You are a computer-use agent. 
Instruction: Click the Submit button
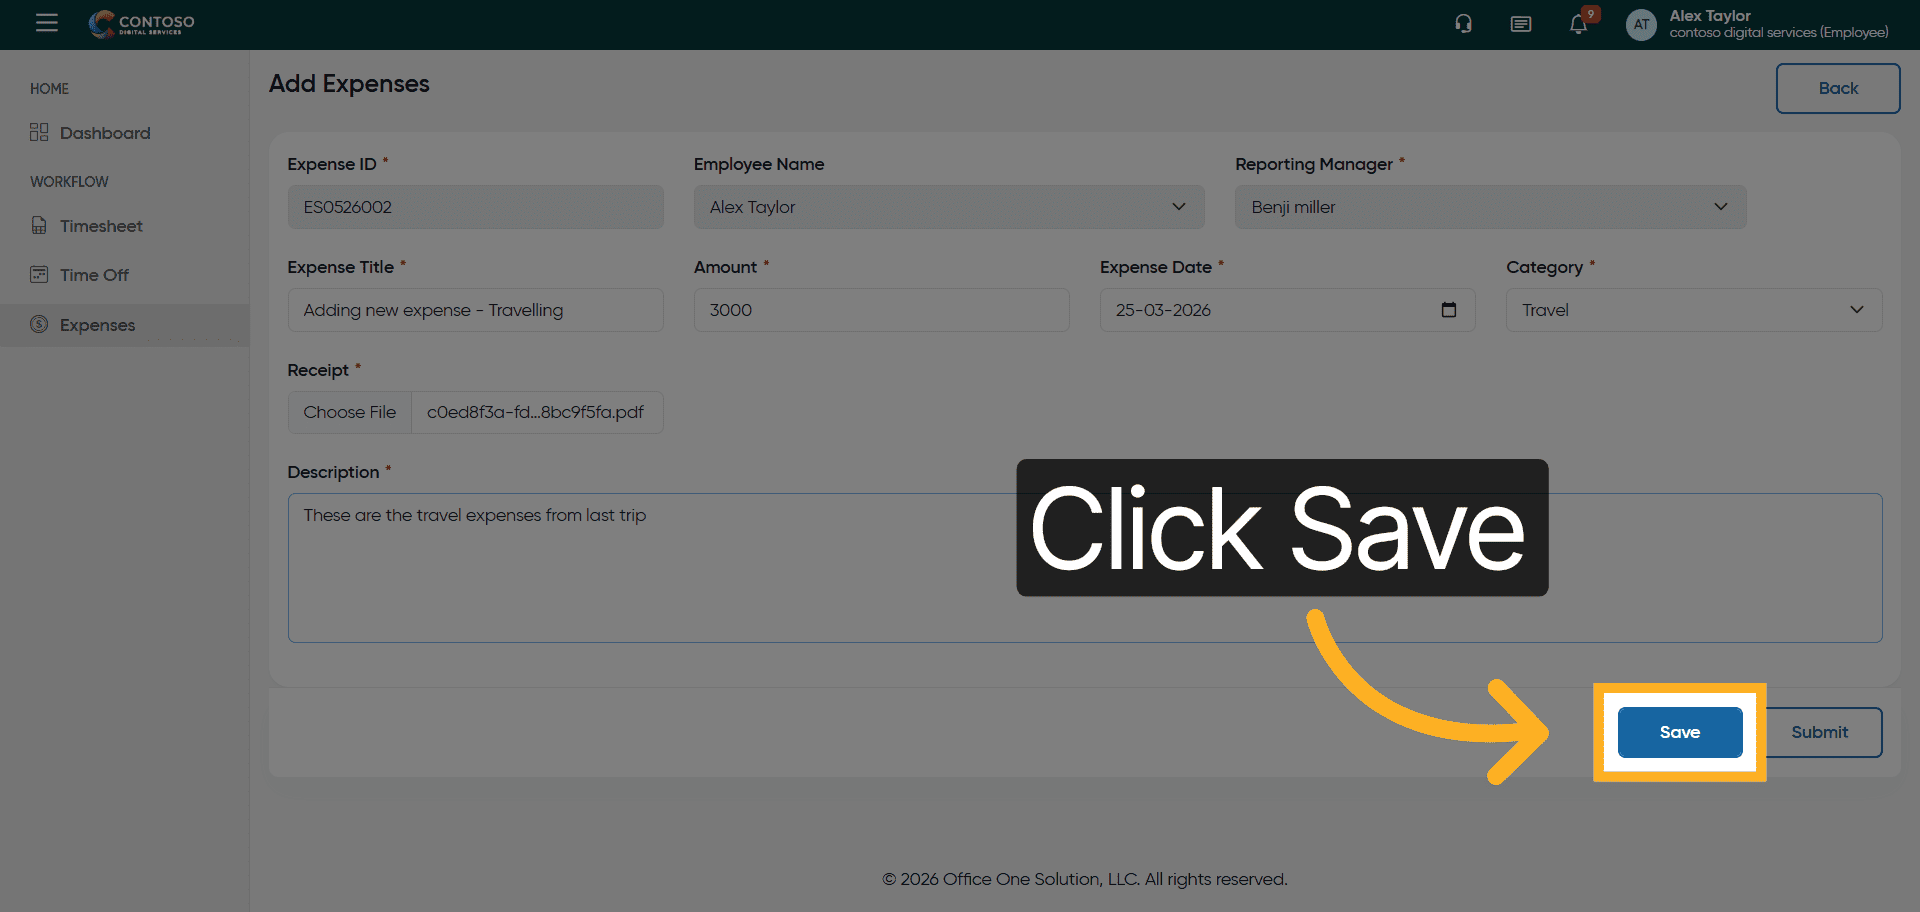(x=1819, y=732)
